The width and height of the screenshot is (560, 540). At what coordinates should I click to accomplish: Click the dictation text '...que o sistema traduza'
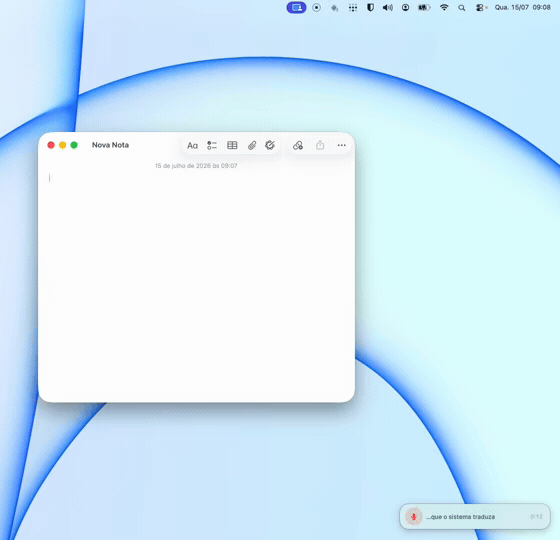460,517
